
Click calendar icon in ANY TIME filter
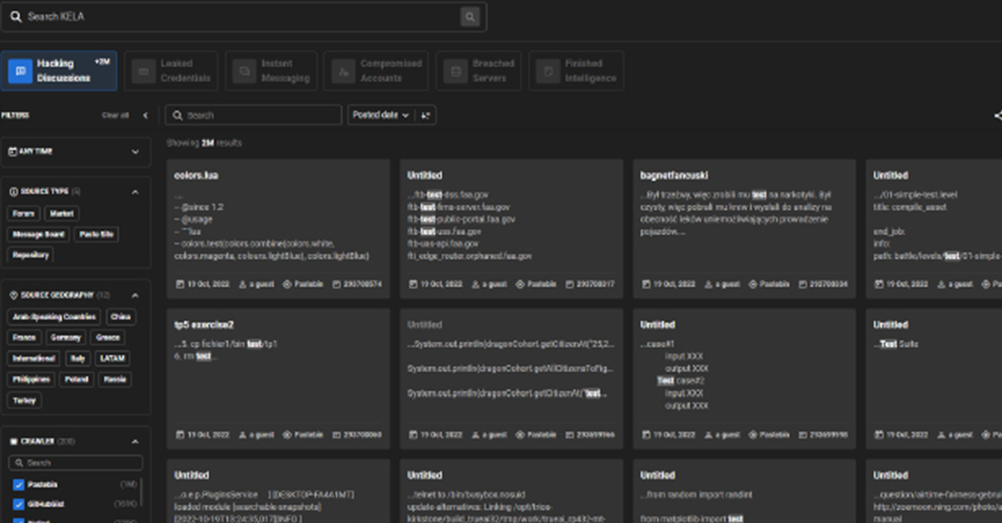[x=12, y=152]
